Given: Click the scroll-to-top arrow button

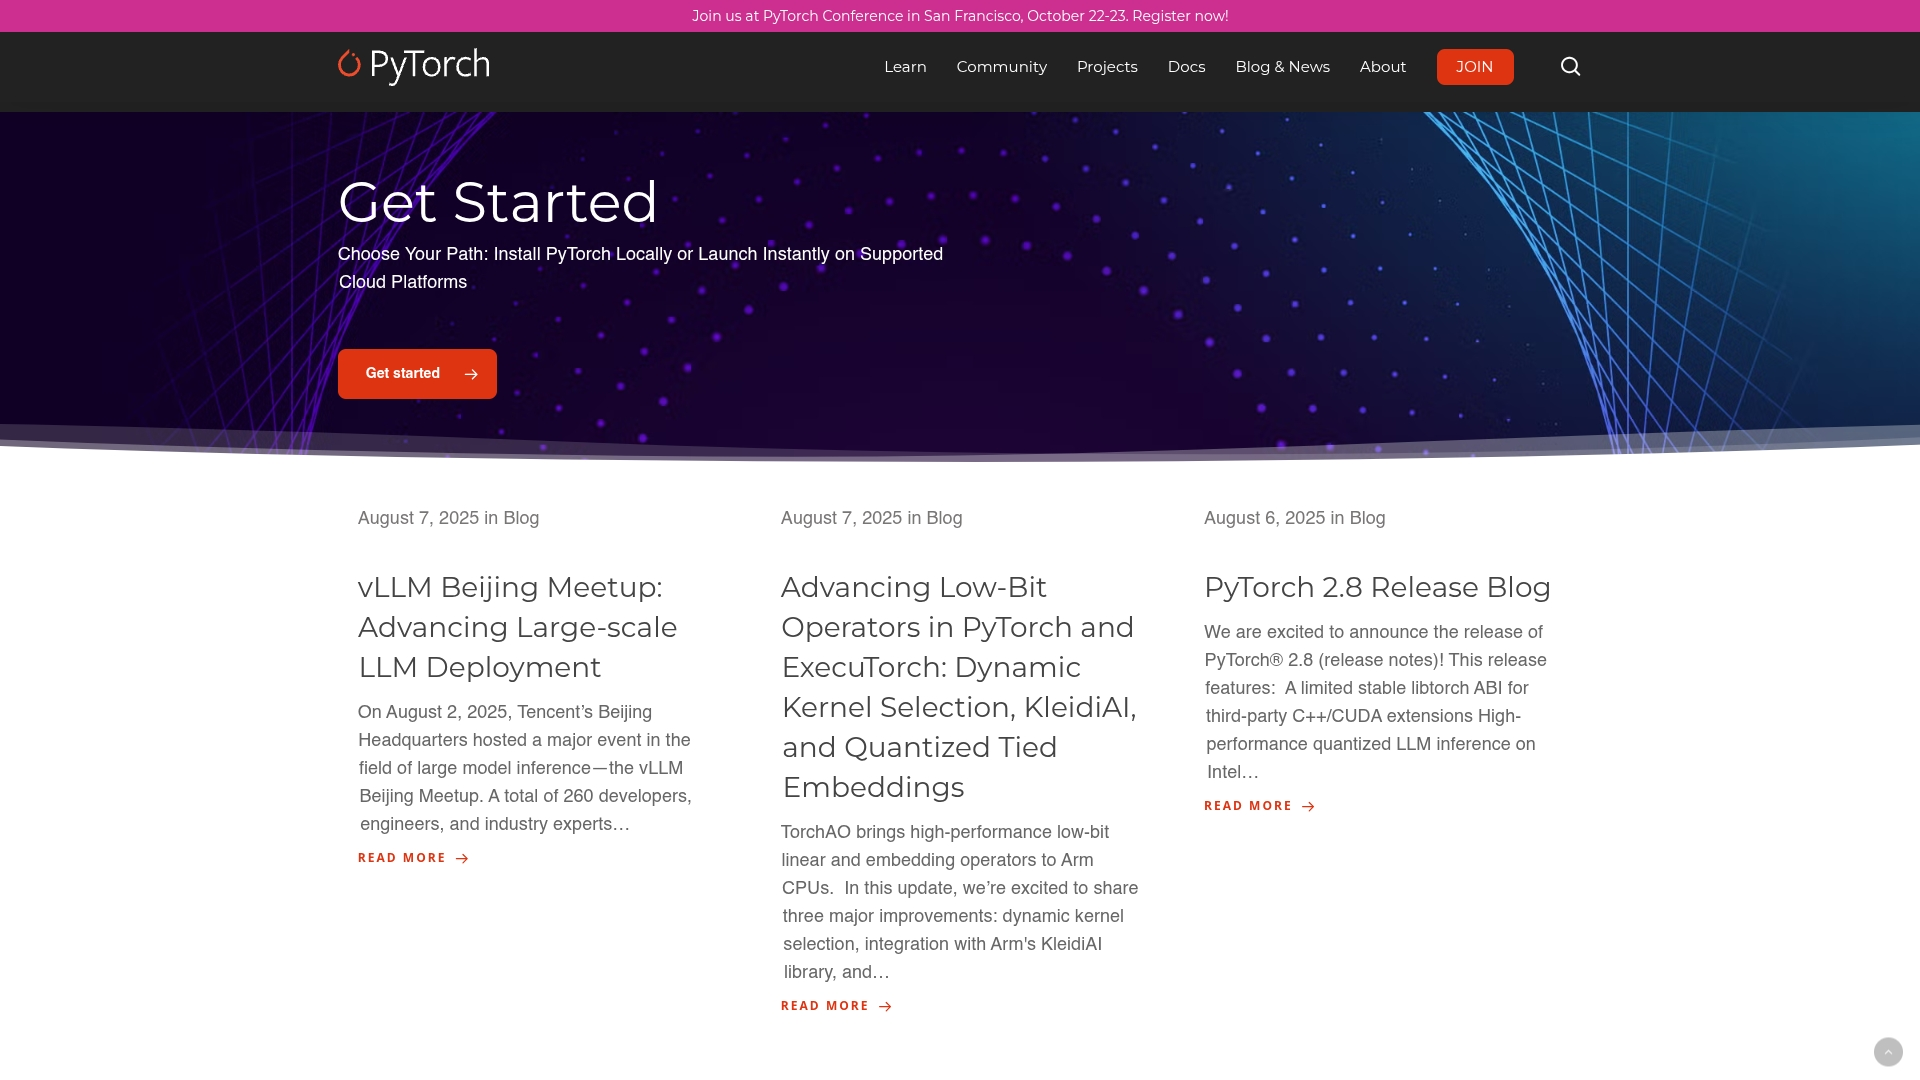Looking at the screenshot, I should coord(1888,1052).
